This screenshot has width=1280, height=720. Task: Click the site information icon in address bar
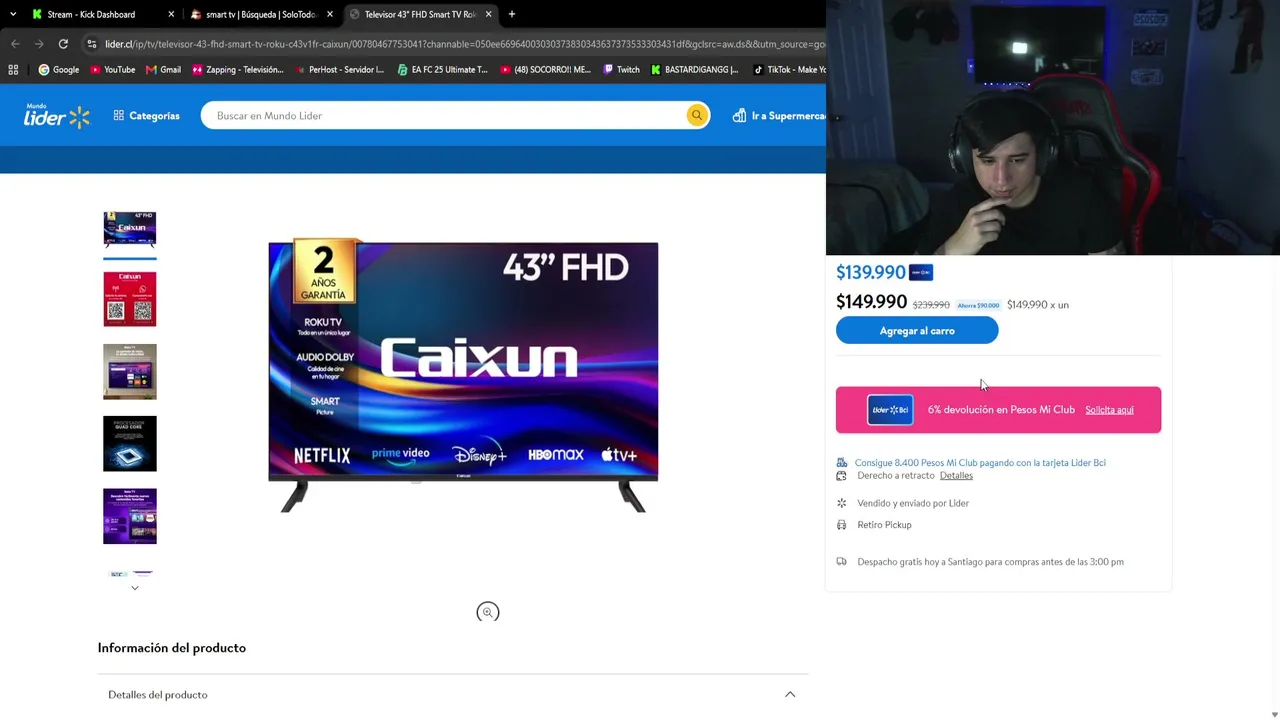point(92,44)
